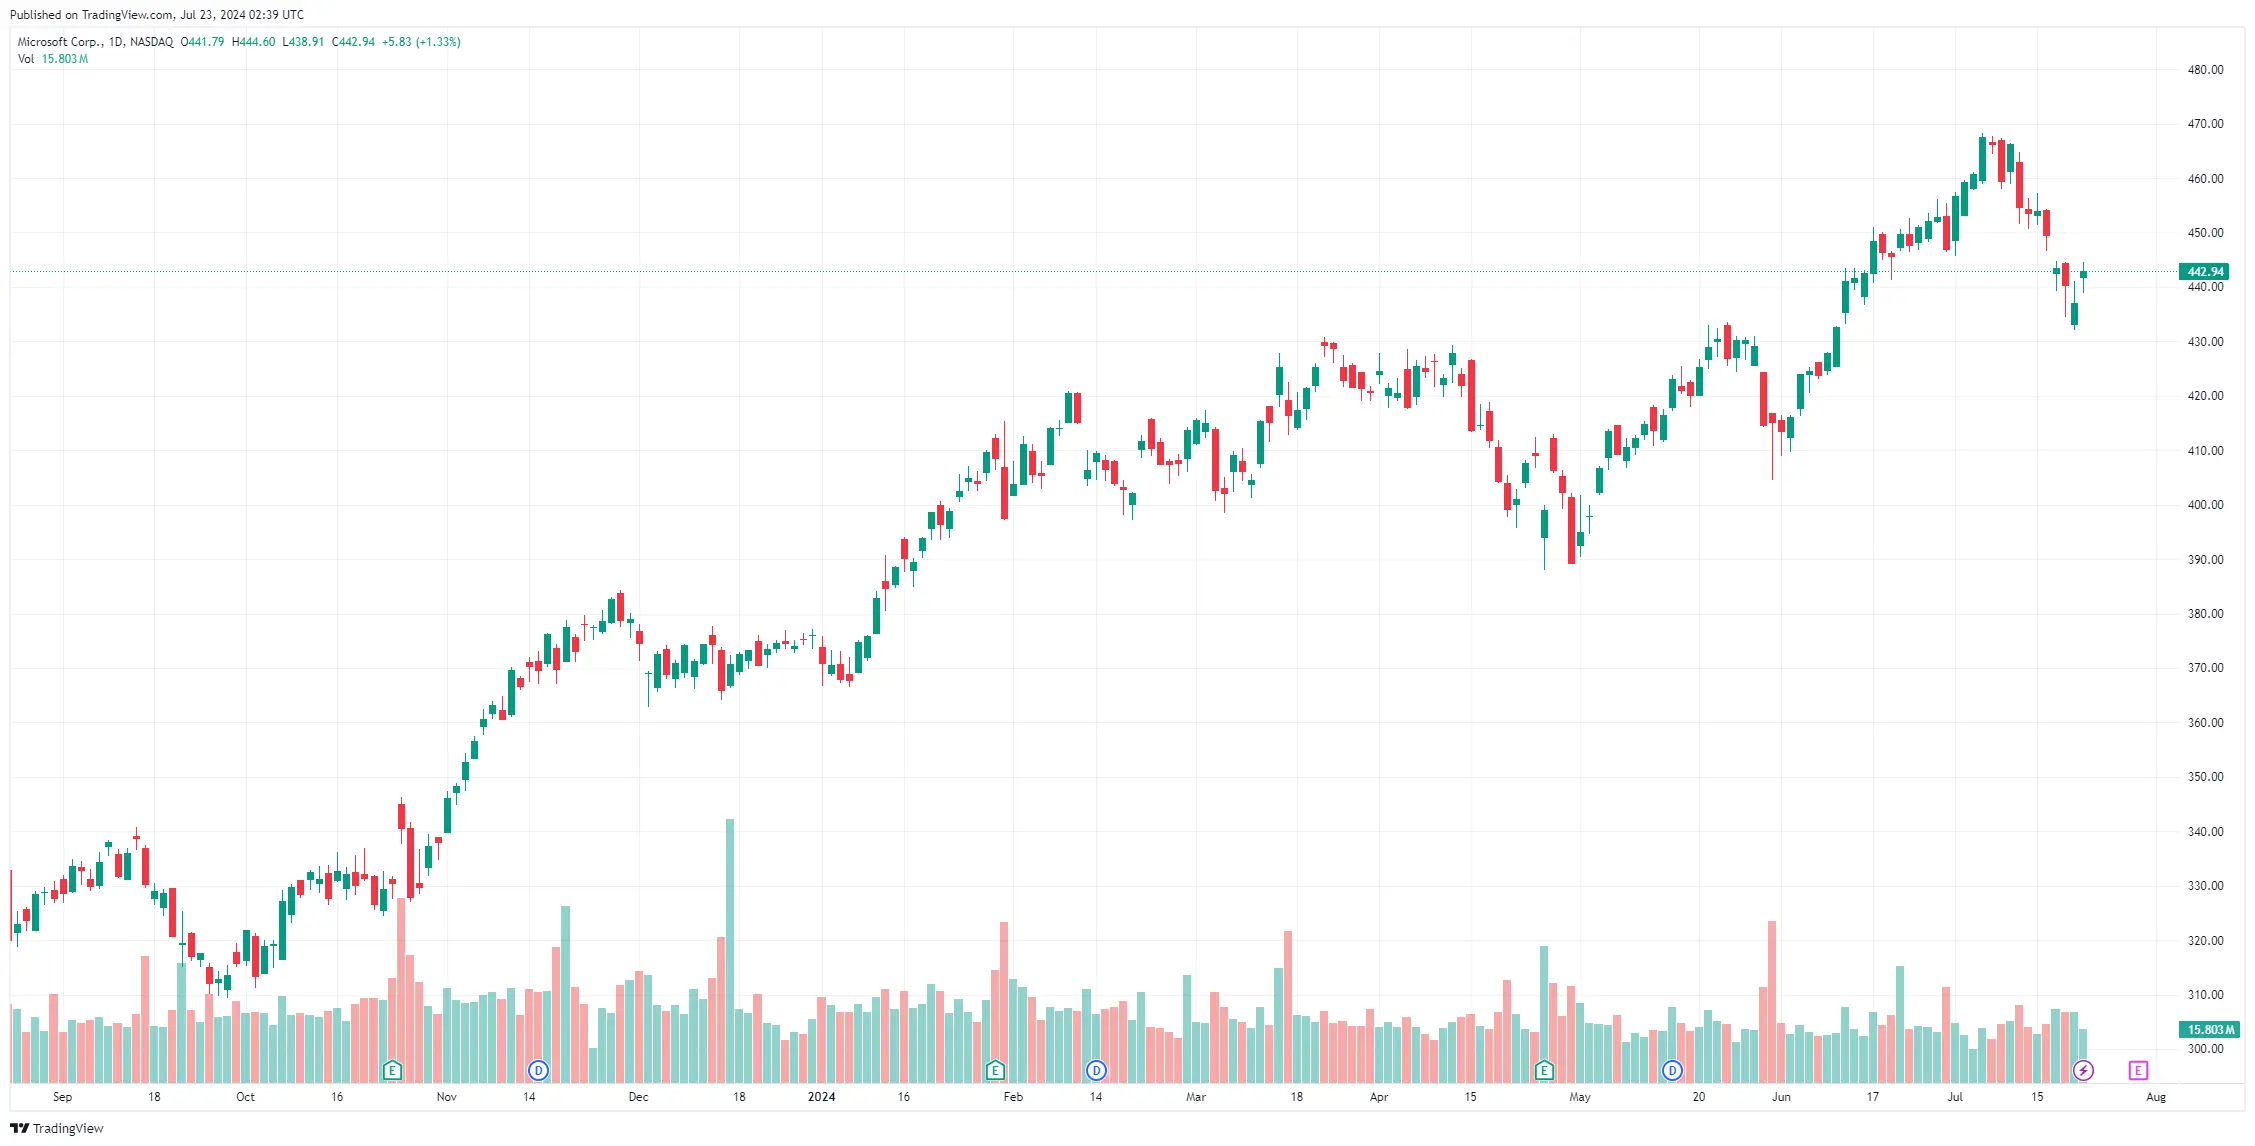Click the 480.00 price scale label
This screenshot has width=2255, height=1146.
click(x=2205, y=70)
